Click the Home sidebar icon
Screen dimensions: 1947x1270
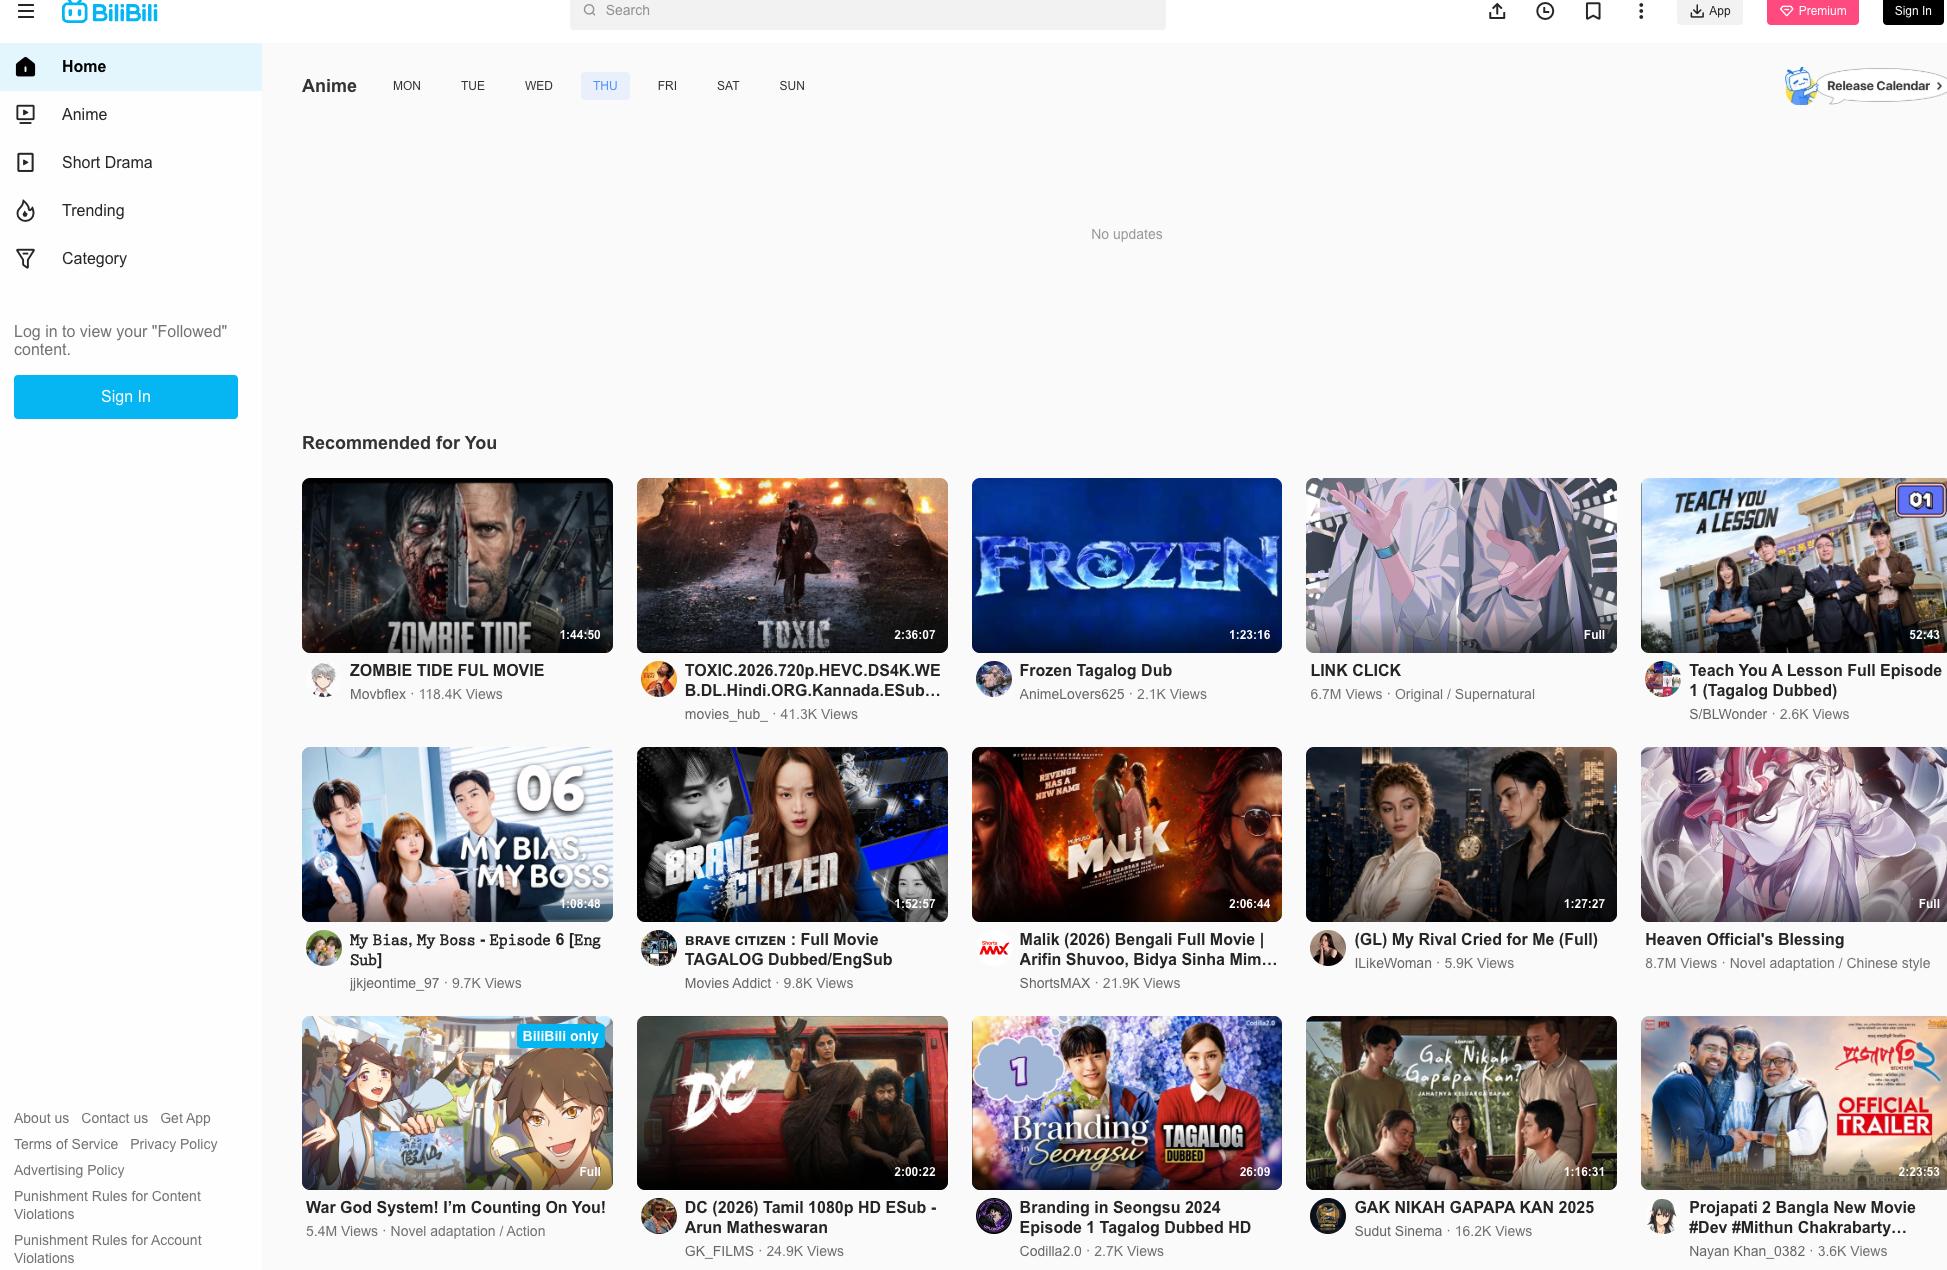(x=26, y=67)
